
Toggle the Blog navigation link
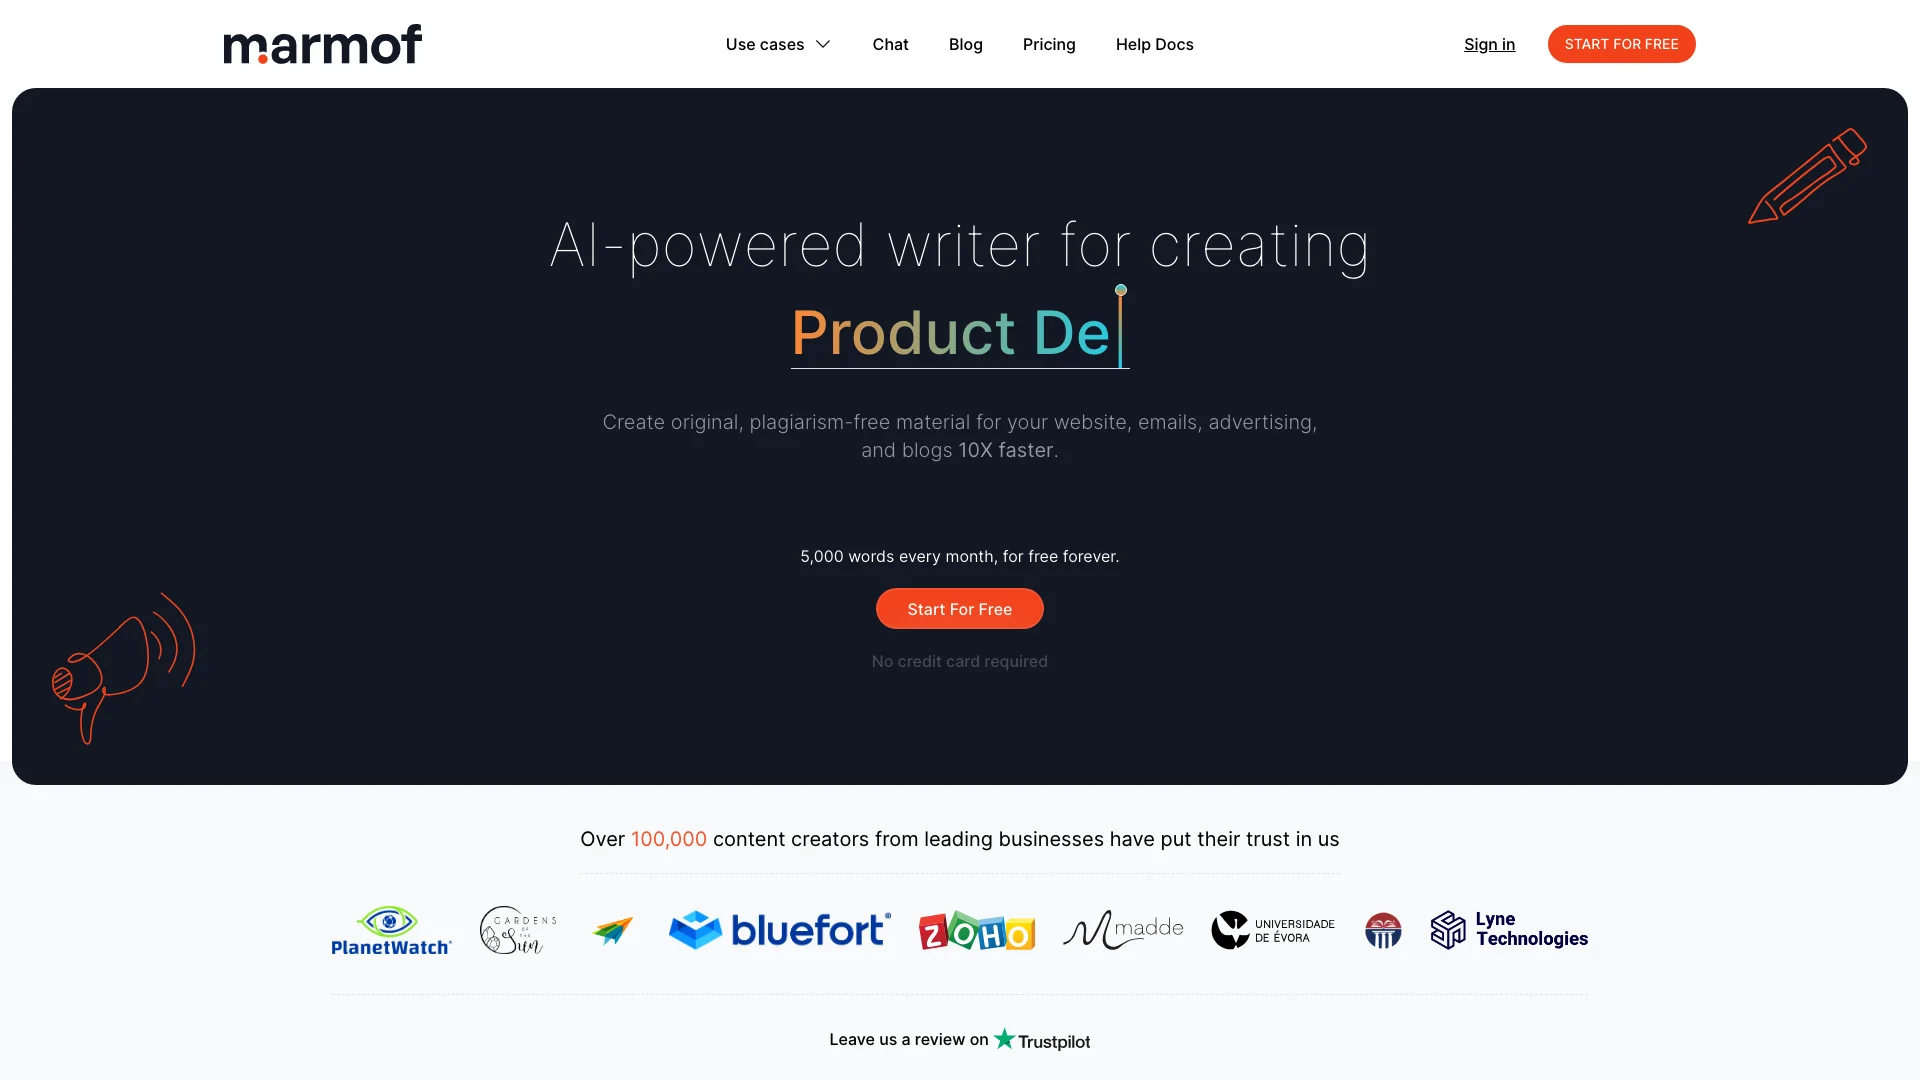pos(965,44)
